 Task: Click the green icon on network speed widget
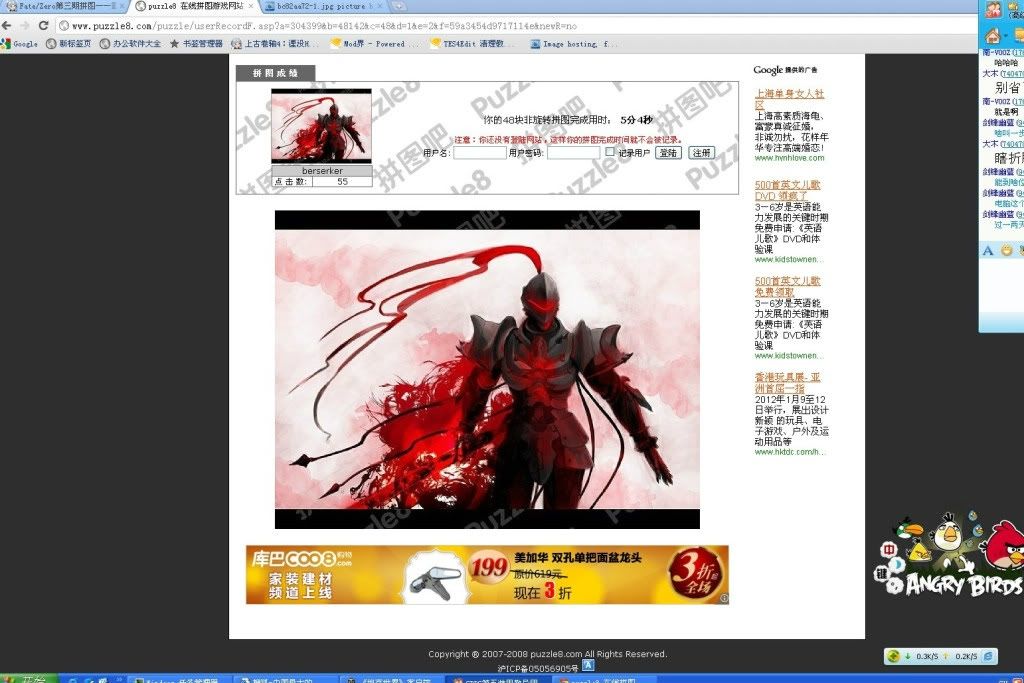tap(893, 656)
